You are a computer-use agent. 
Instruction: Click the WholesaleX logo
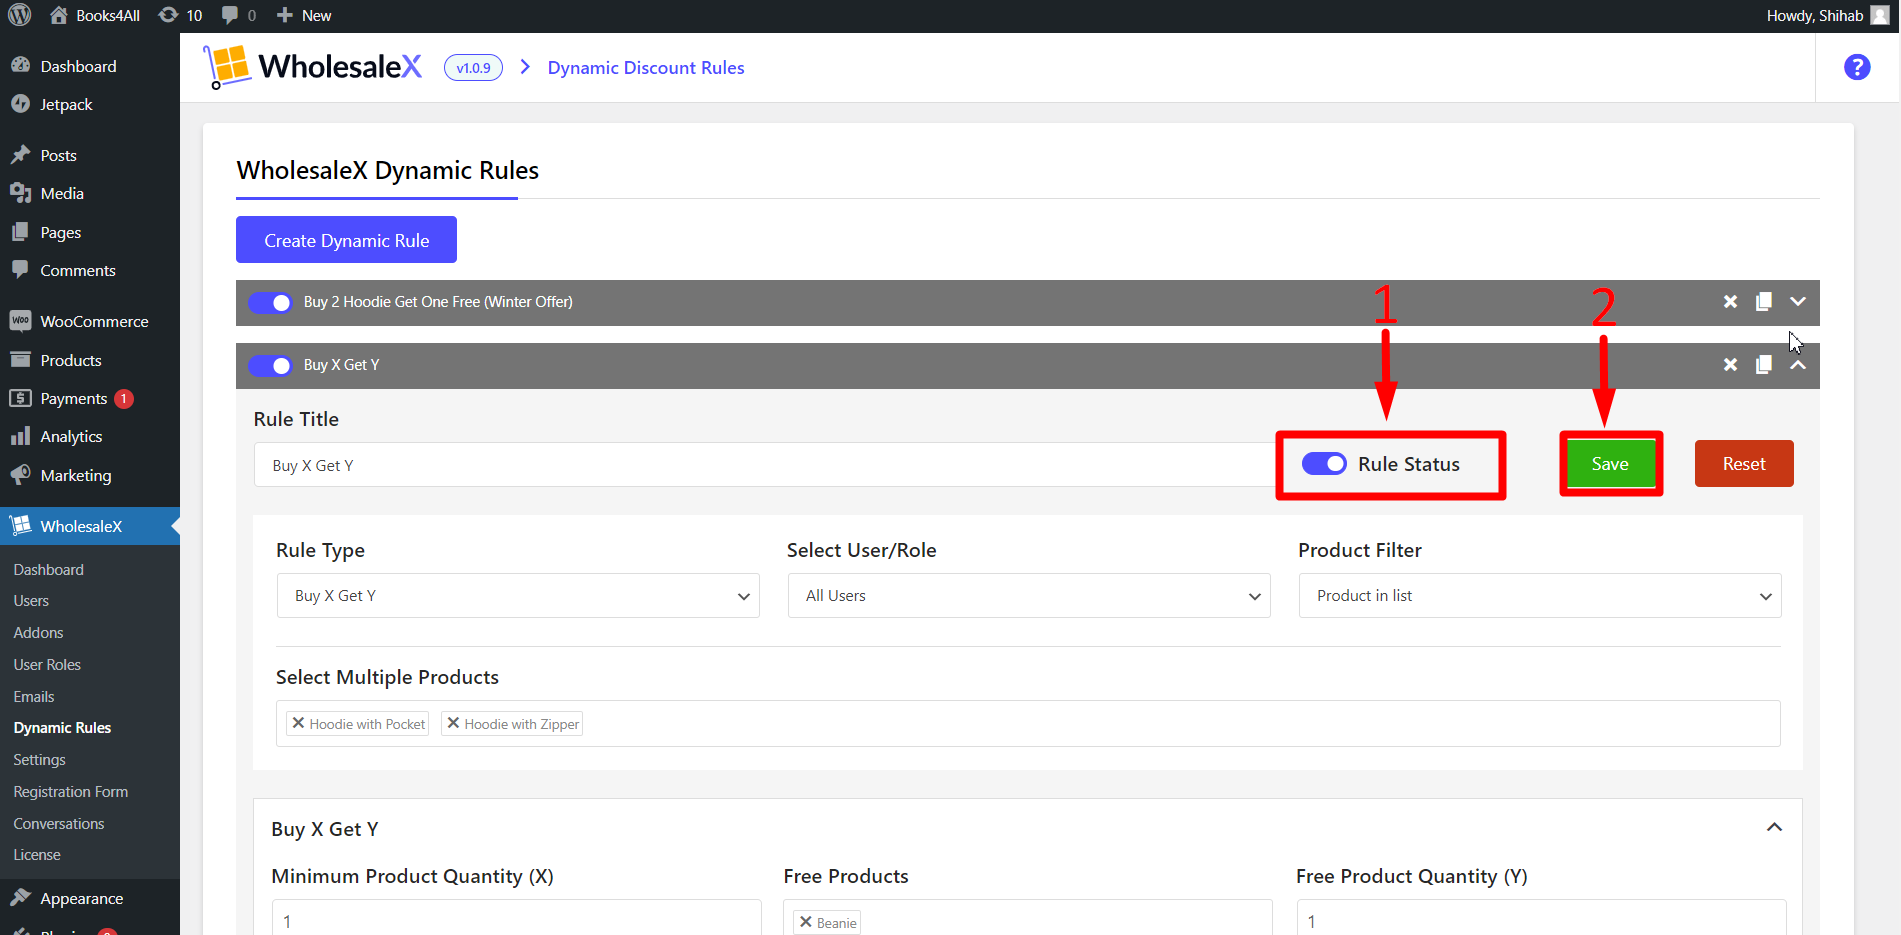coord(313,67)
